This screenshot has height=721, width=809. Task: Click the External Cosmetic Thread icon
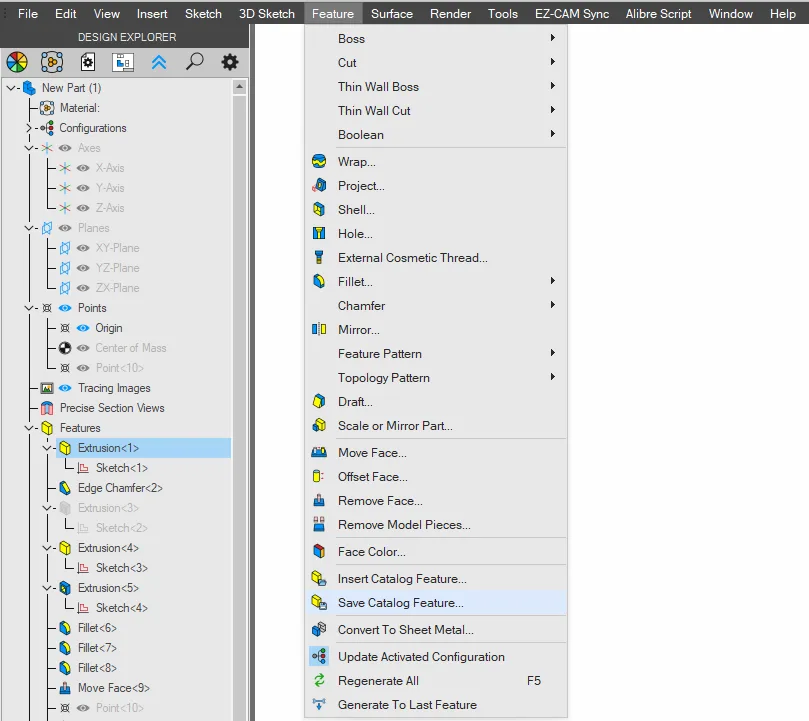319,258
